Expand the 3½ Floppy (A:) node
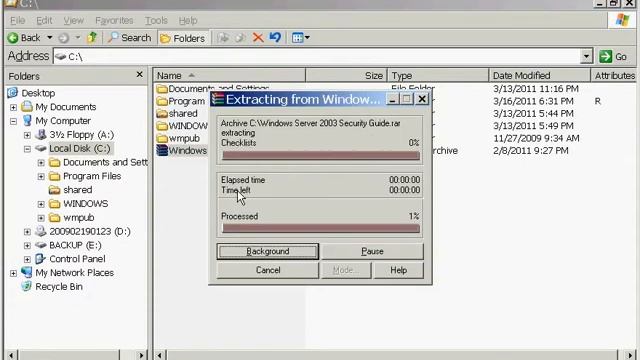Image resolution: width=640 pixels, height=360 pixels. coord(27,135)
